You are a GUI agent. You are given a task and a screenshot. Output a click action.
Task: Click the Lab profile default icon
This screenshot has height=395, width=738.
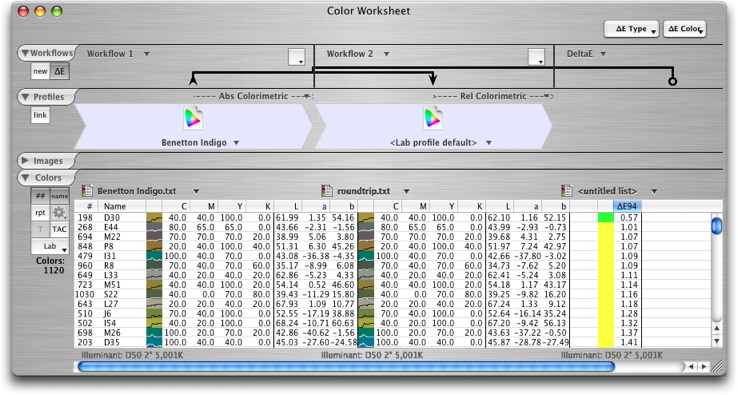433,118
